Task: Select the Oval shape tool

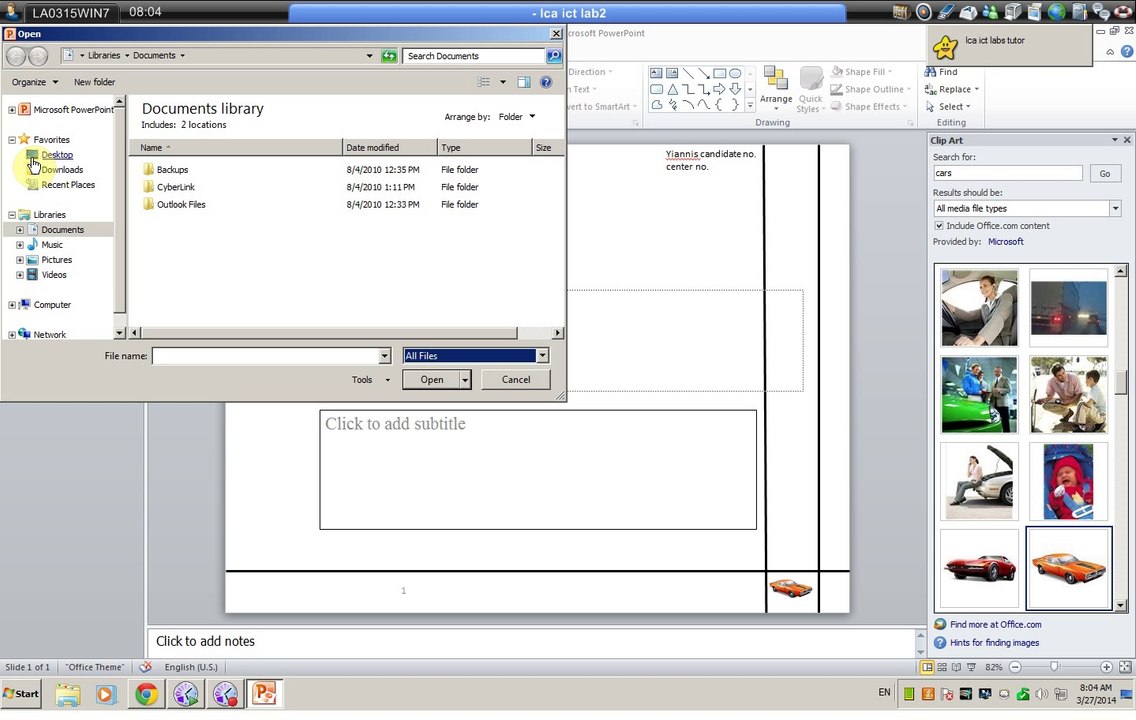Action: click(x=735, y=73)
